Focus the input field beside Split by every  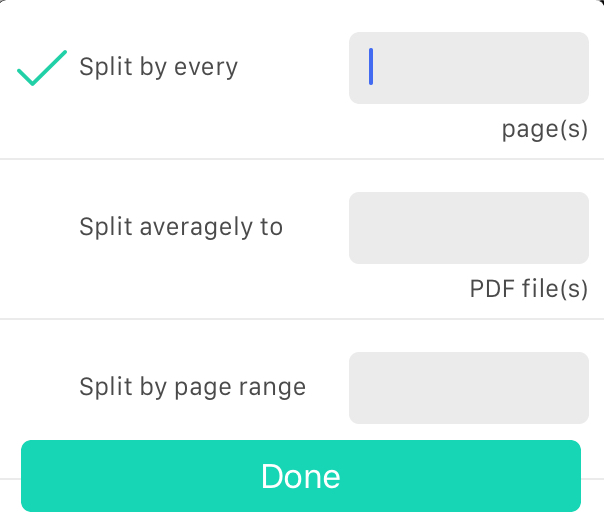pos(468,68)
